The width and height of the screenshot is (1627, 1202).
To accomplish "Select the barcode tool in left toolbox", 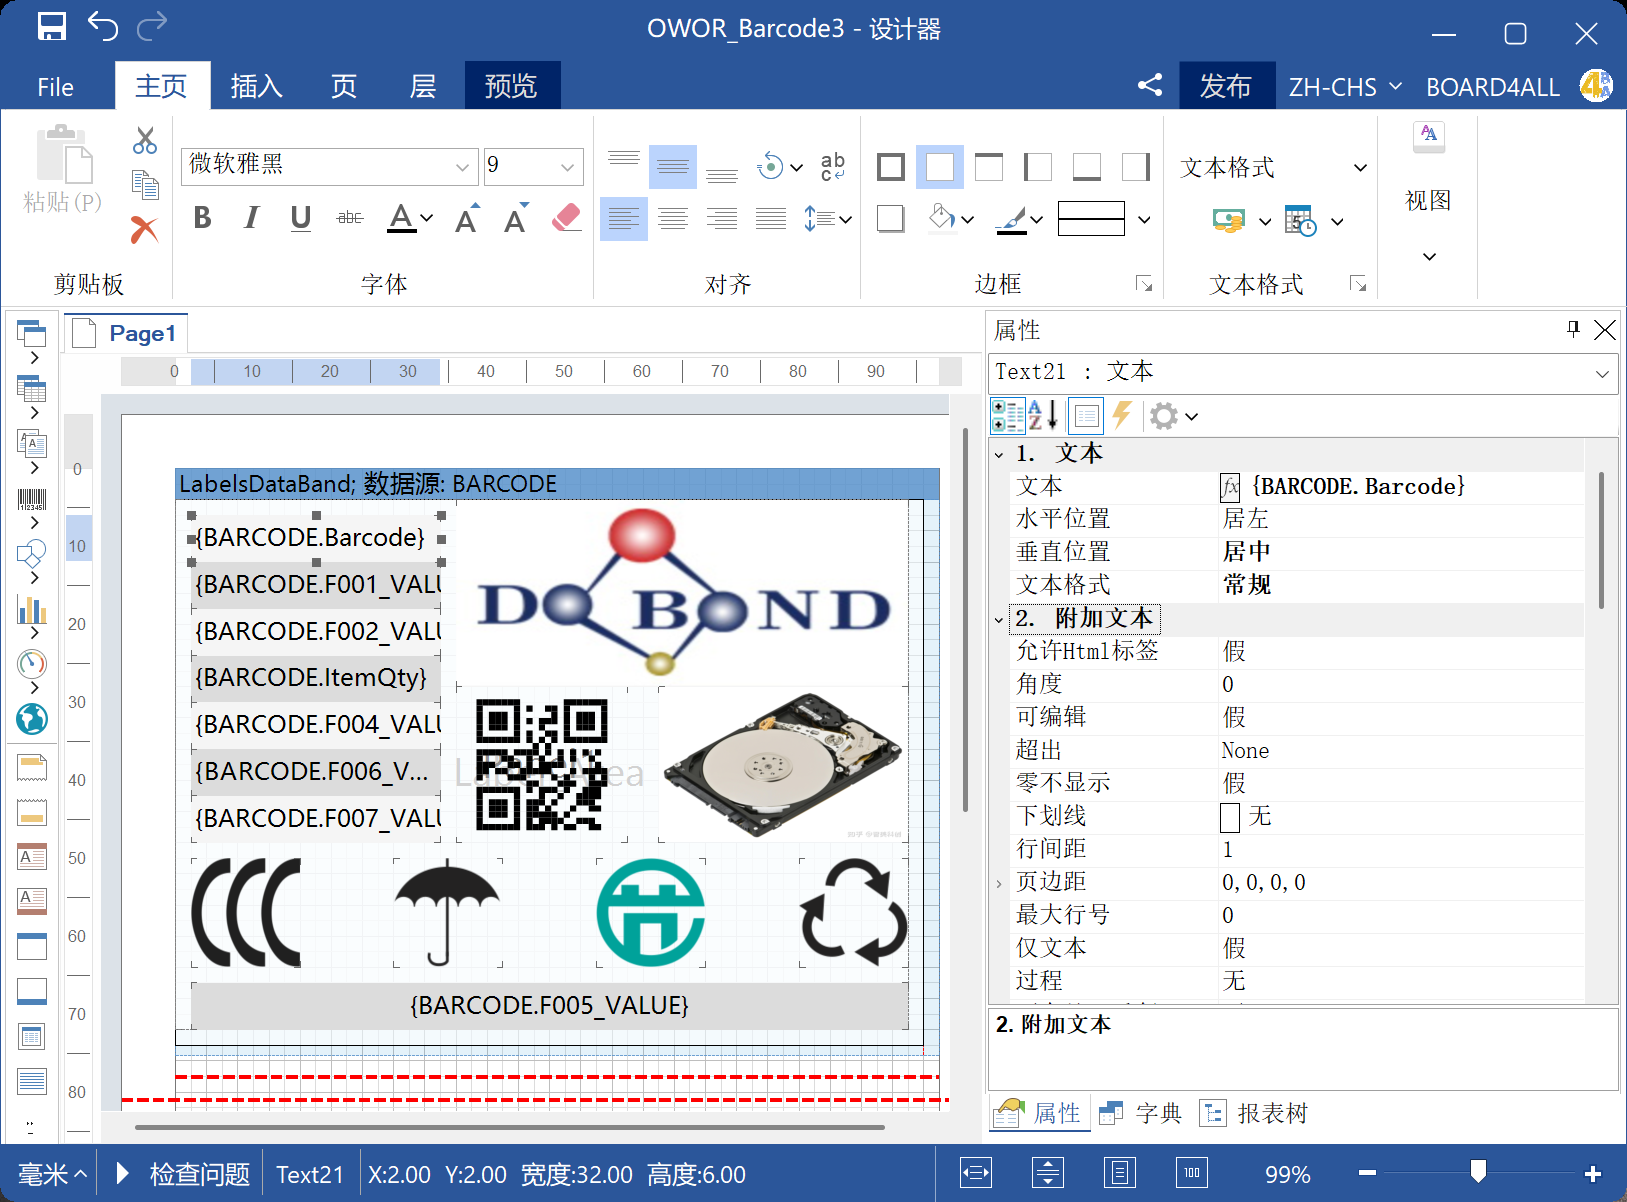I will click(x=32, y=500).
